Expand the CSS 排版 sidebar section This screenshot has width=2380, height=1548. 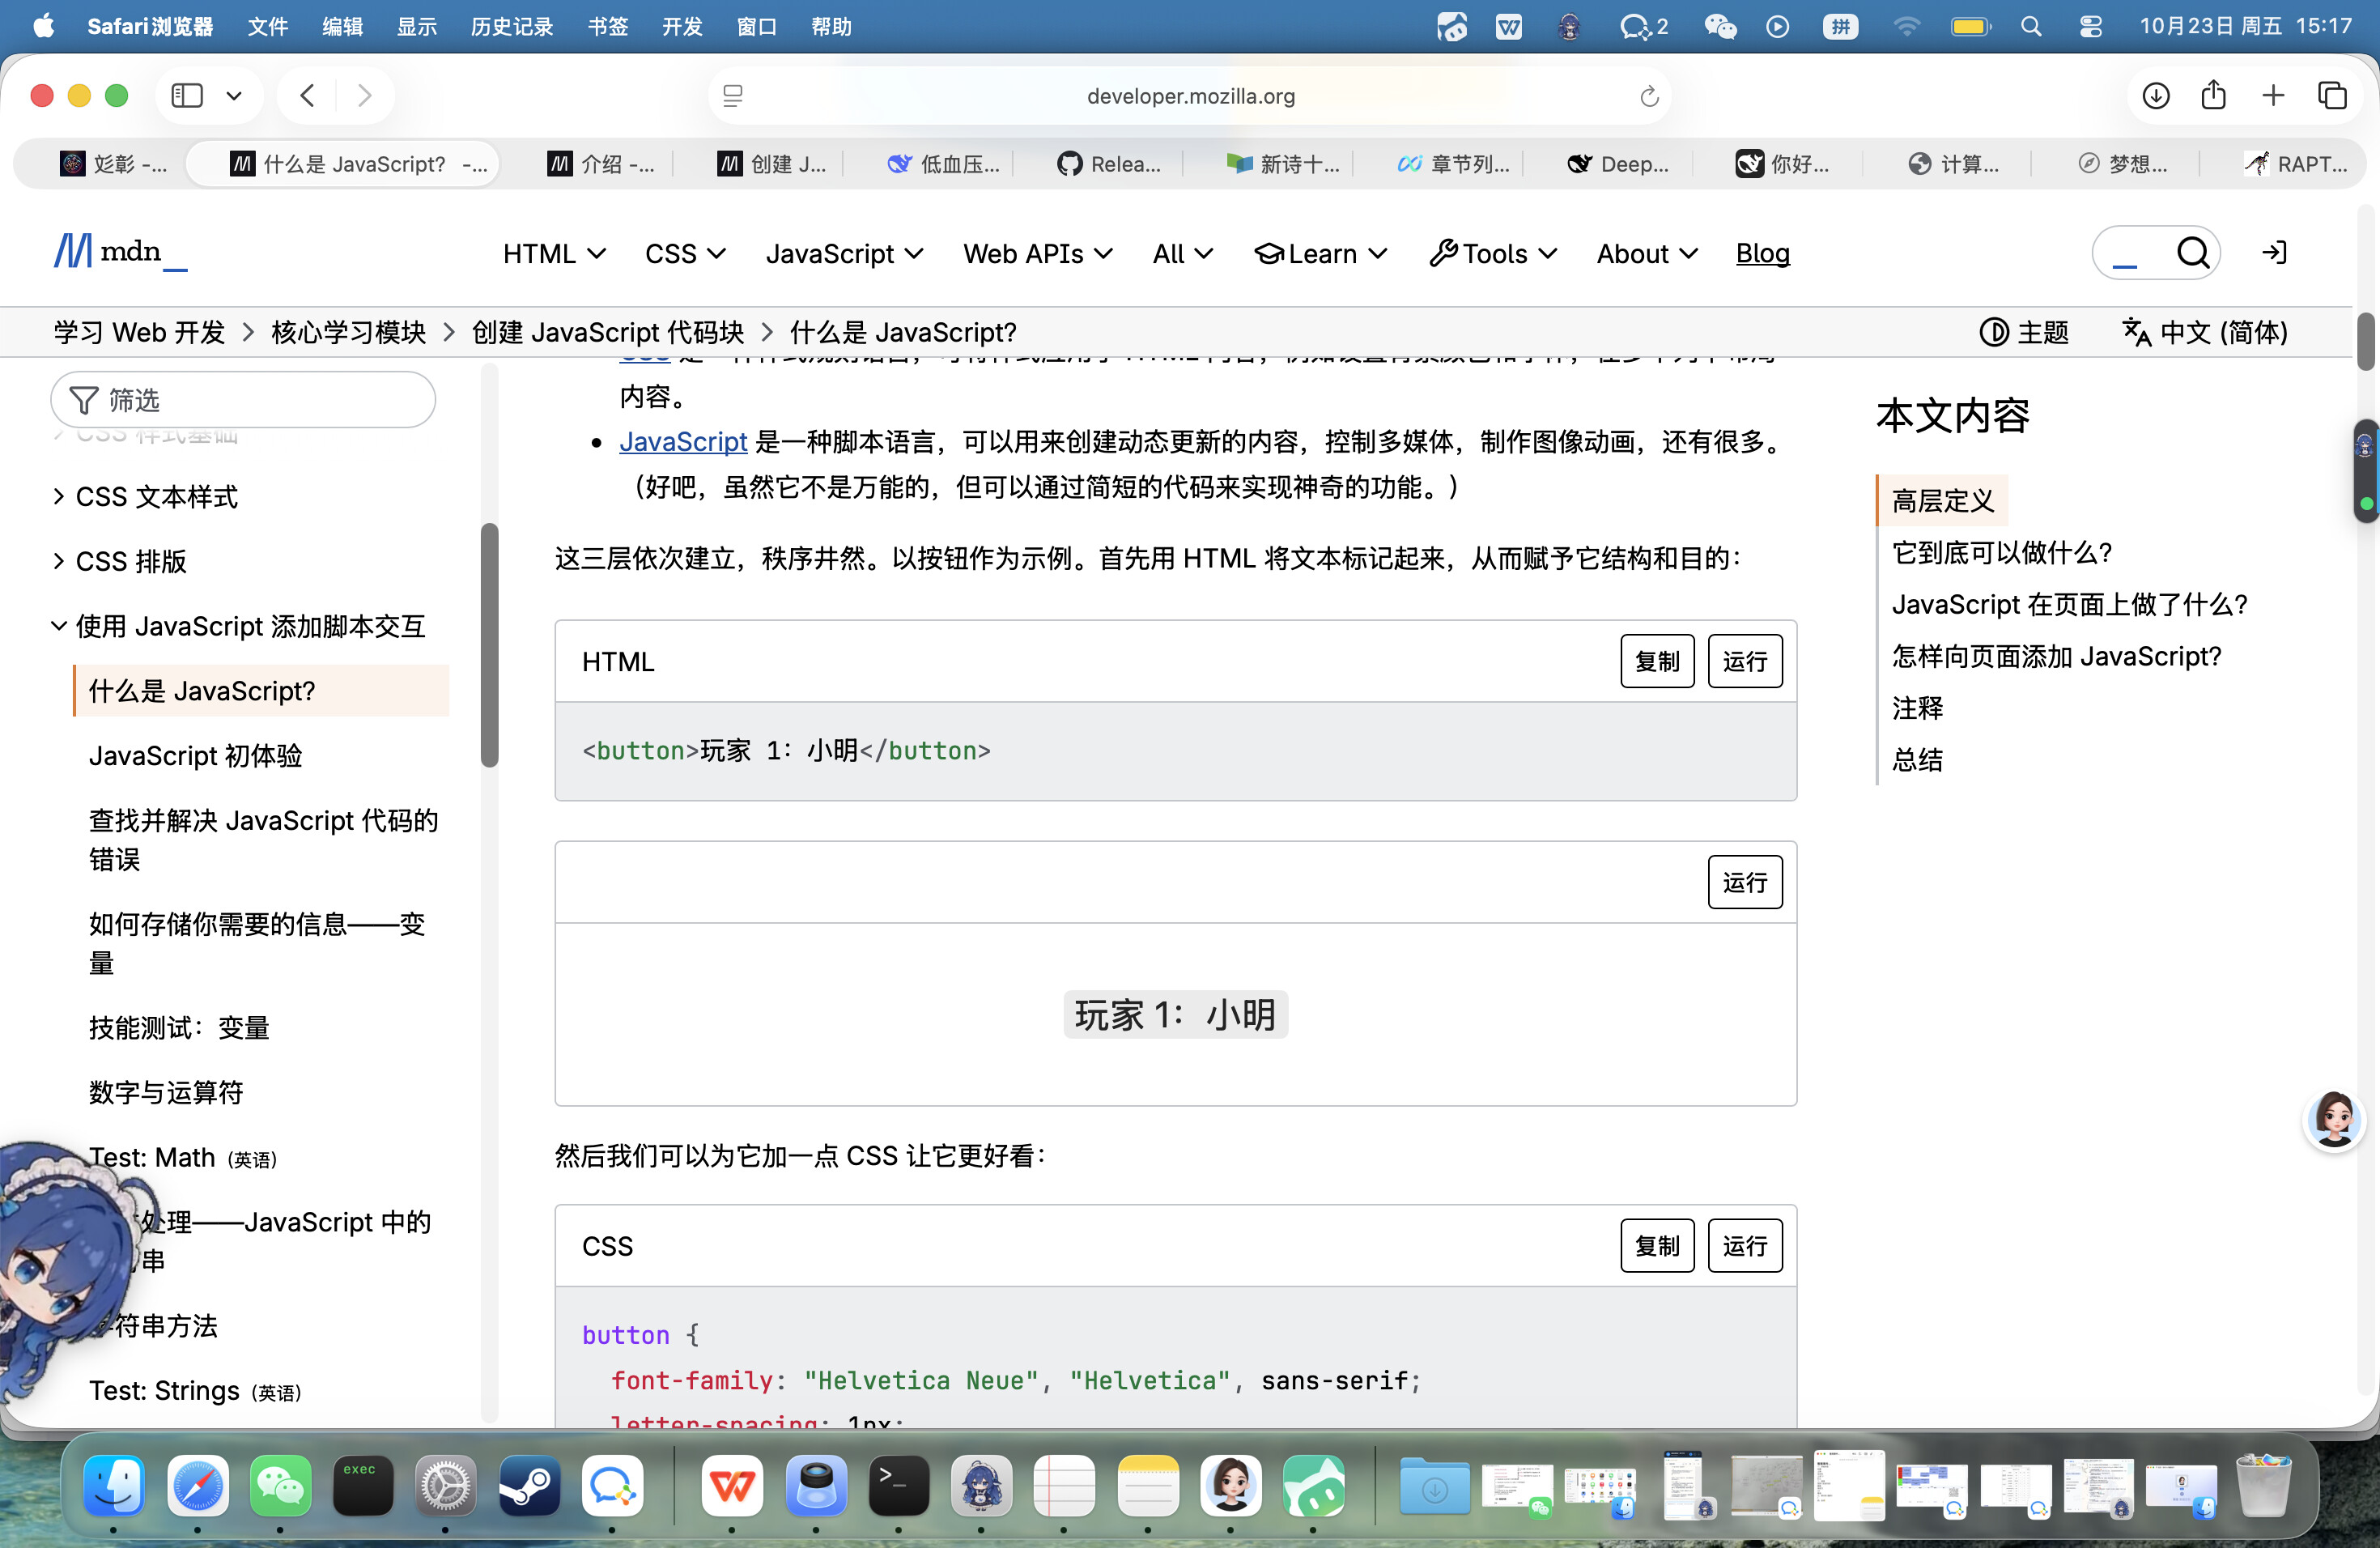[x=120, y=561]
